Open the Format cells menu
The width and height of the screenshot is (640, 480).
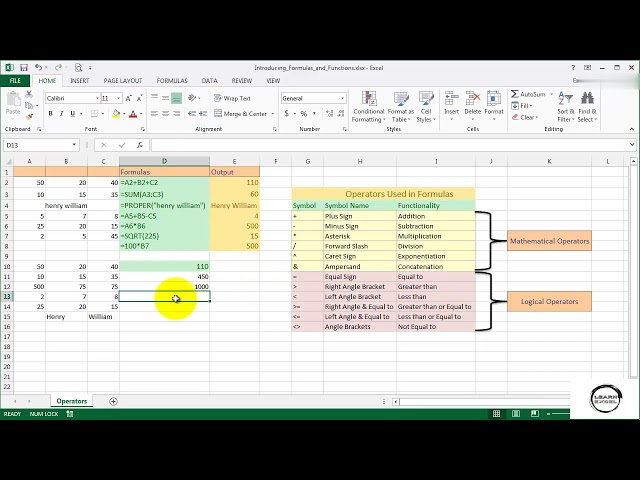494,107
